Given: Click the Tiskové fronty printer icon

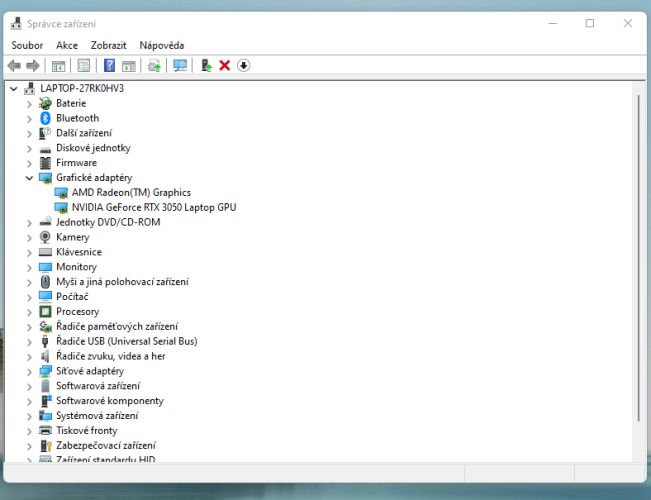Looking at the screenshot, I should tap(45, 430).
